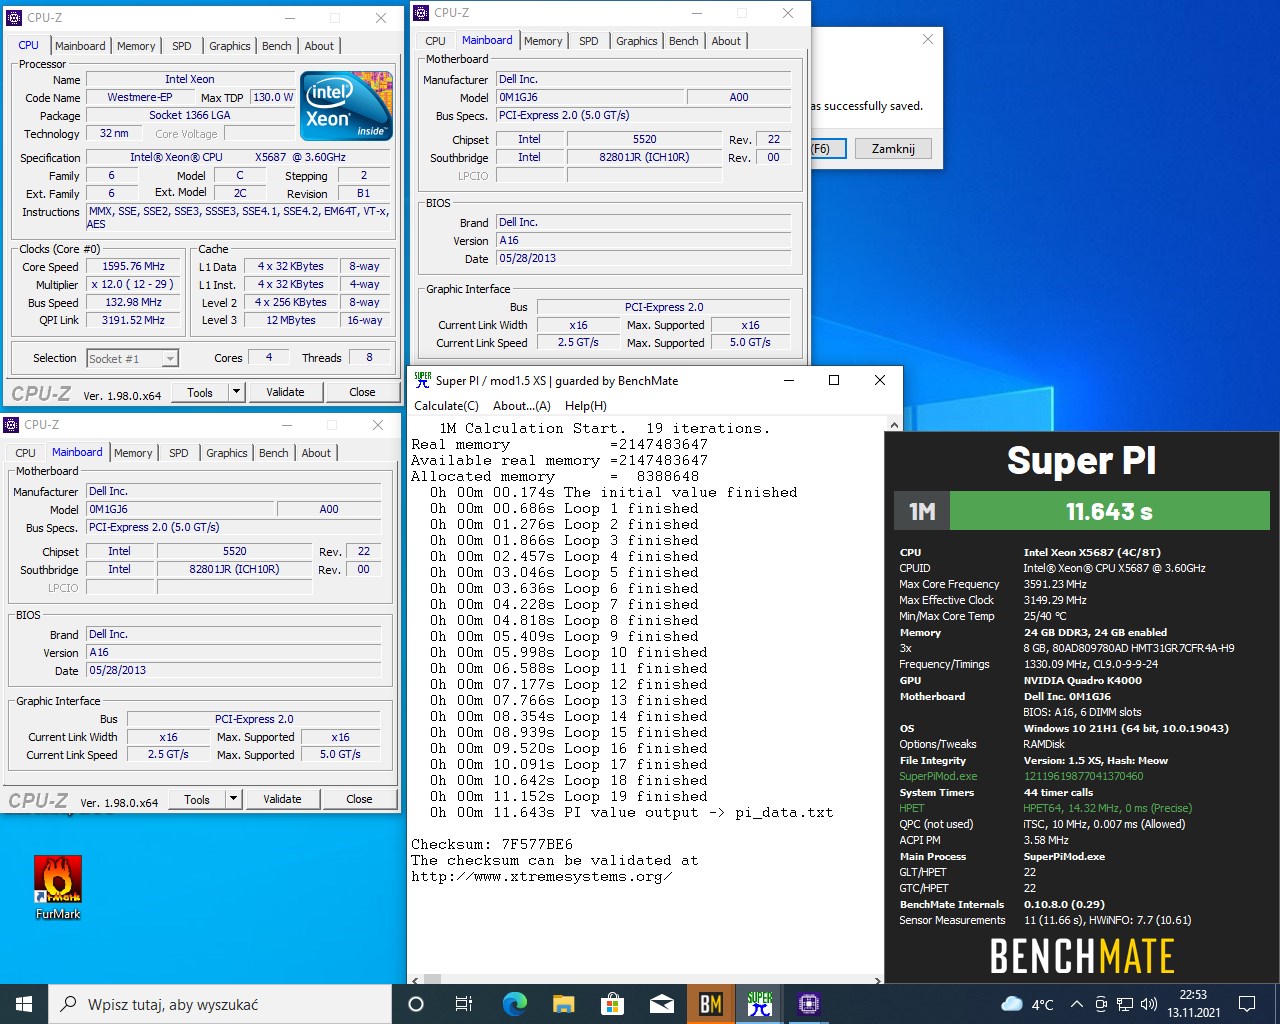The height and width of the screenshot is (1024, 1280).
Task: Click the top-right CPU-Z window title icon
Action: click(x=421, y=13)
